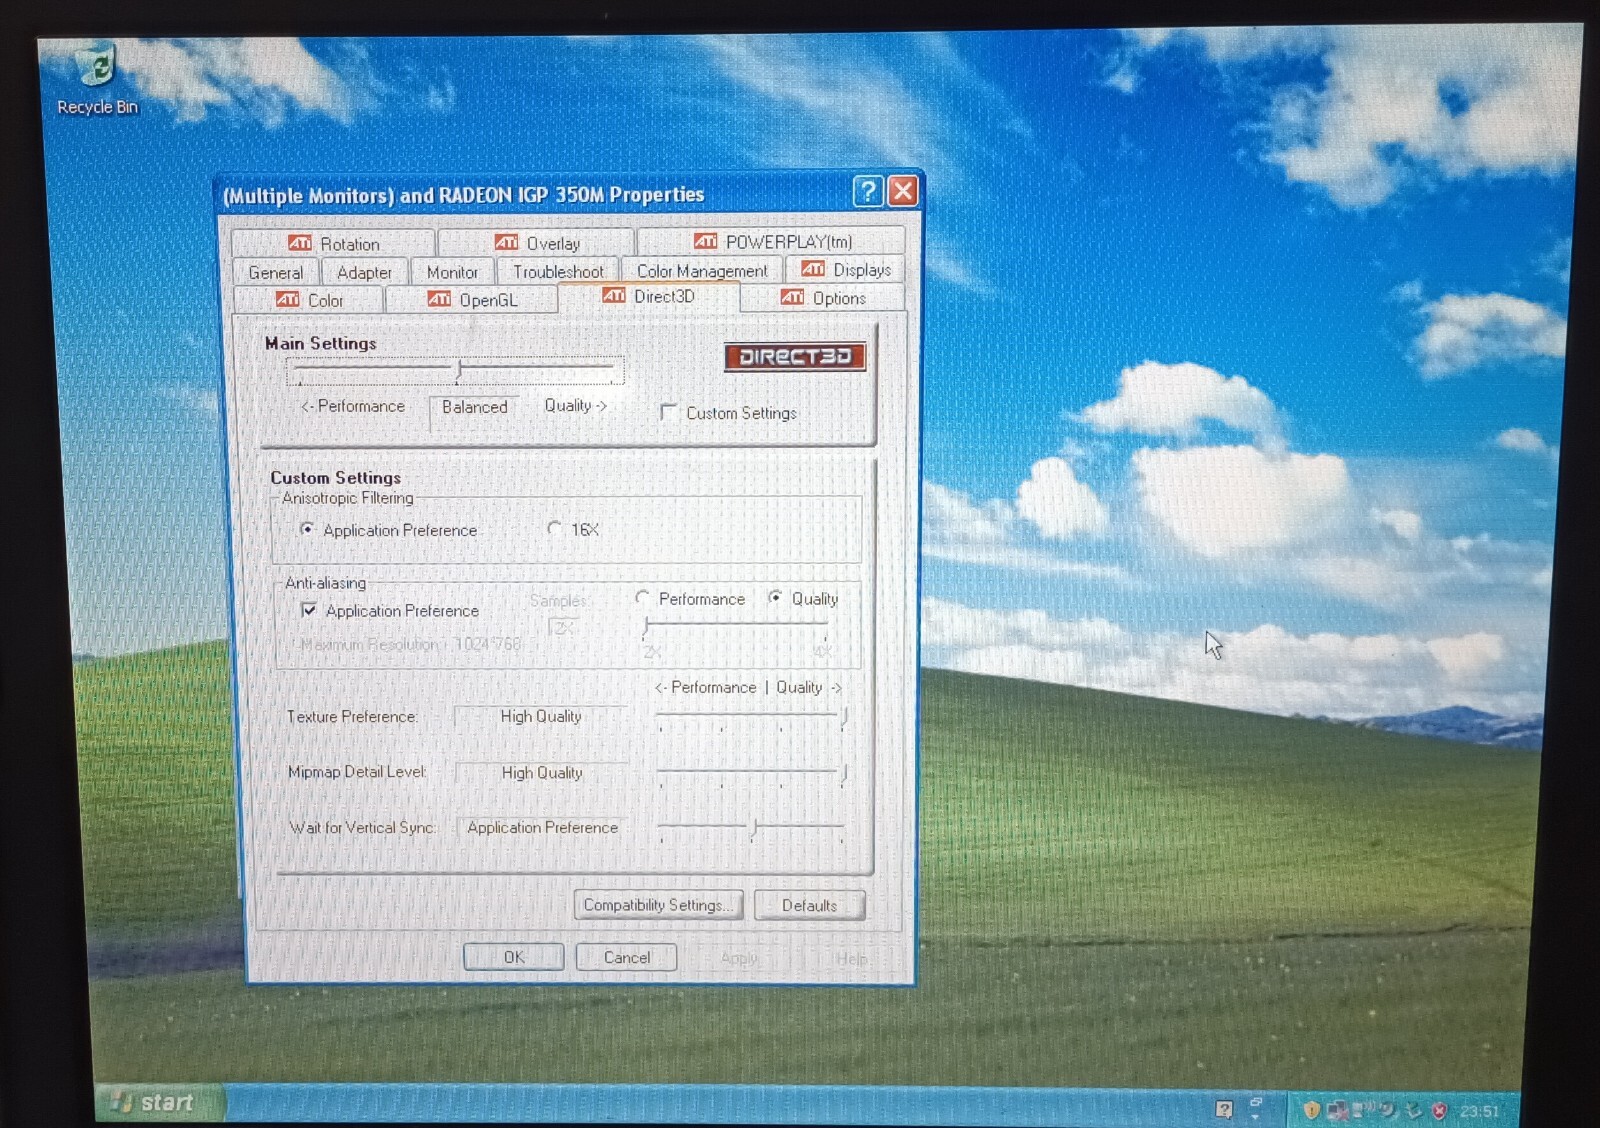Click the greyed Help button
This screenshot has width=1600, height=1128.
click(851, 959)
